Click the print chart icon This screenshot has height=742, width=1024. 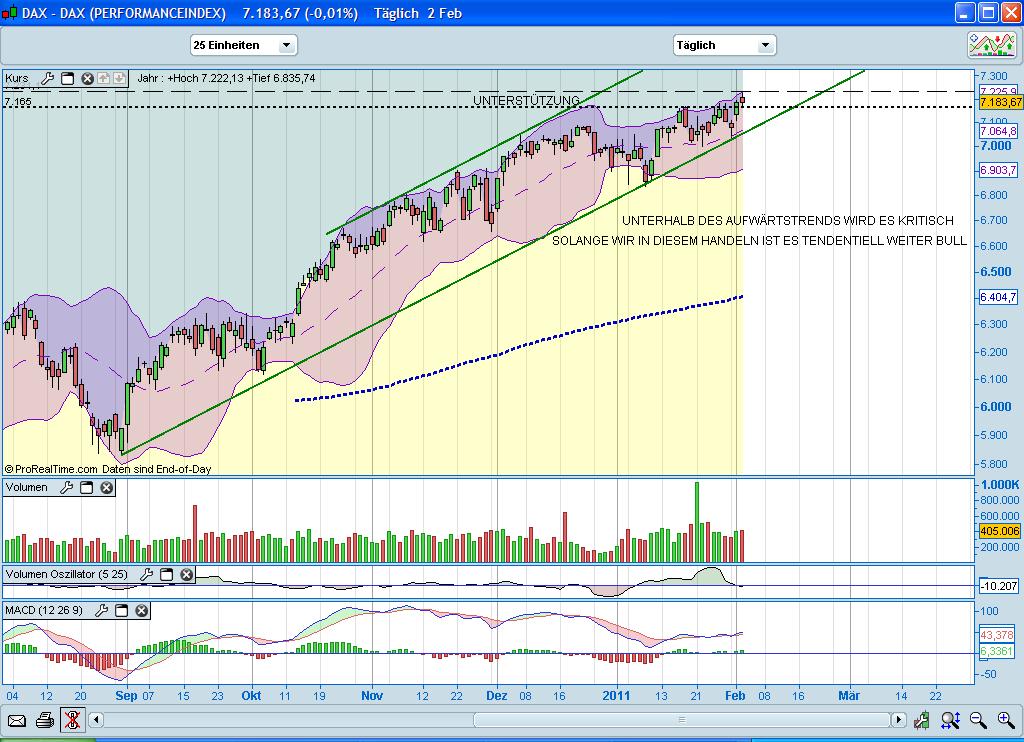pos(45,721)
